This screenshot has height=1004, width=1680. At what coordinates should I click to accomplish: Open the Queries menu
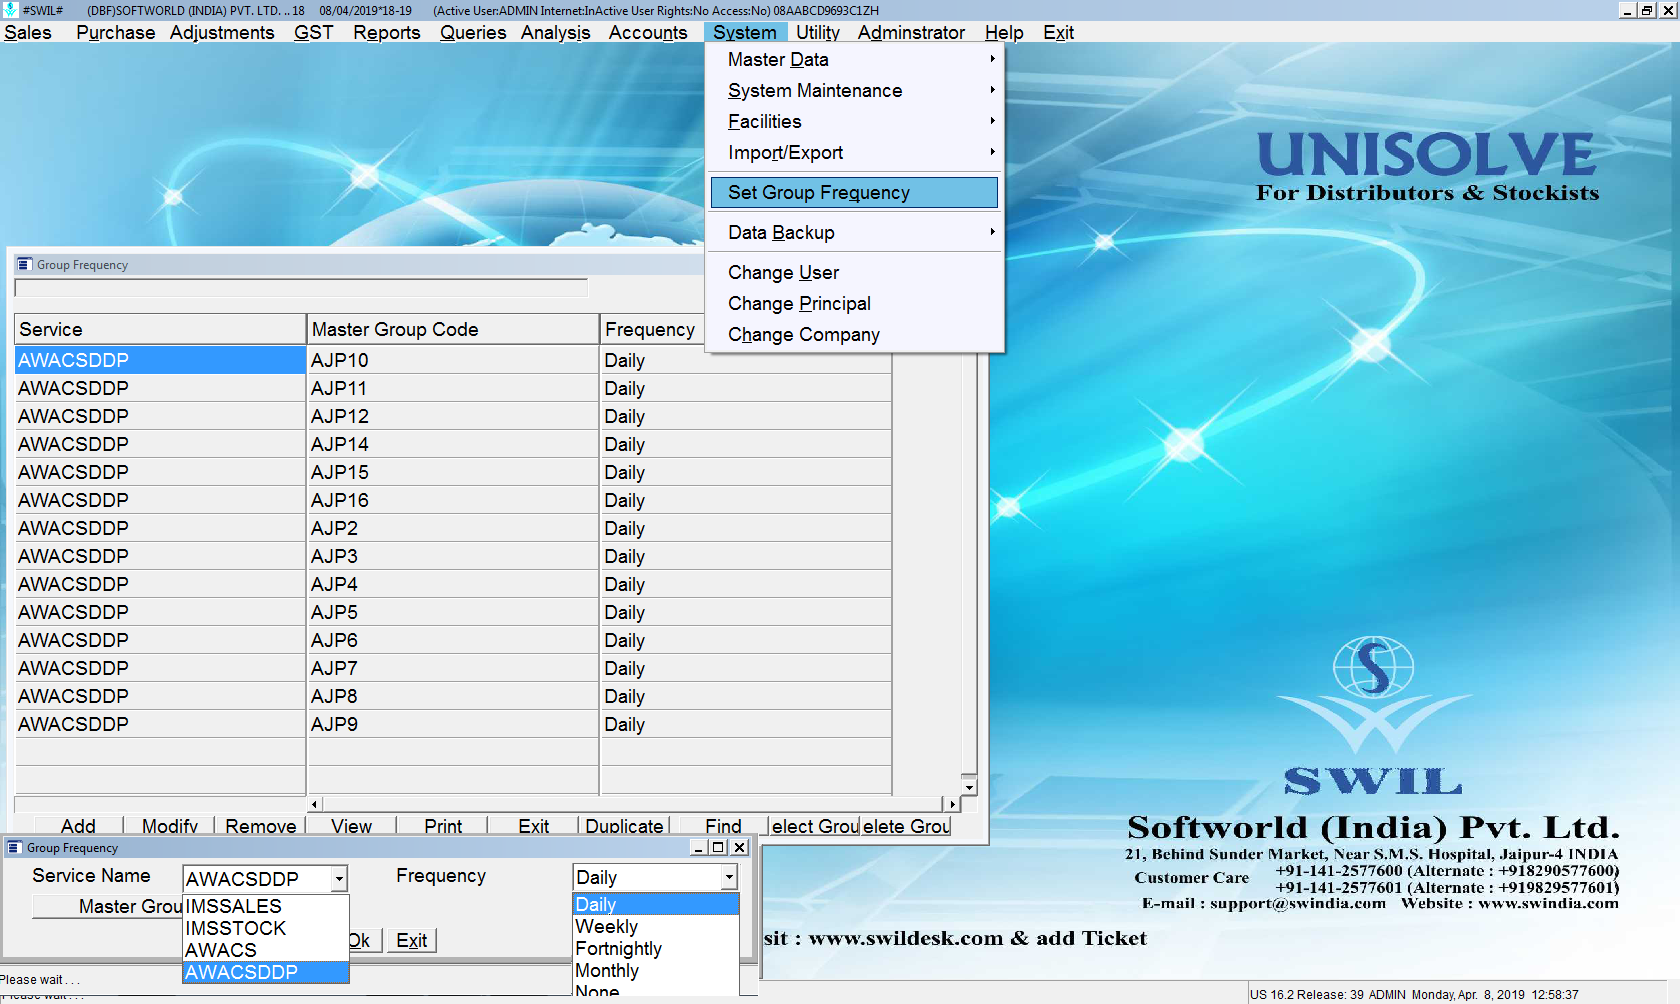click(473, 32)
